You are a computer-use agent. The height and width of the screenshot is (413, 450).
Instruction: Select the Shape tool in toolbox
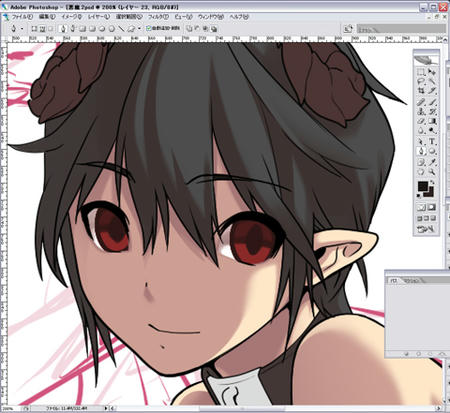tap(432, 151)
